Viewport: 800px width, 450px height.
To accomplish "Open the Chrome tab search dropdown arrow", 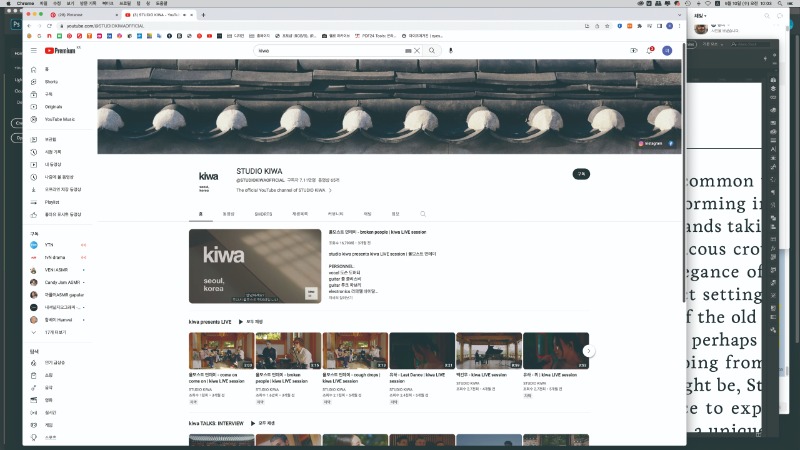I will click(x=679, y=15).
